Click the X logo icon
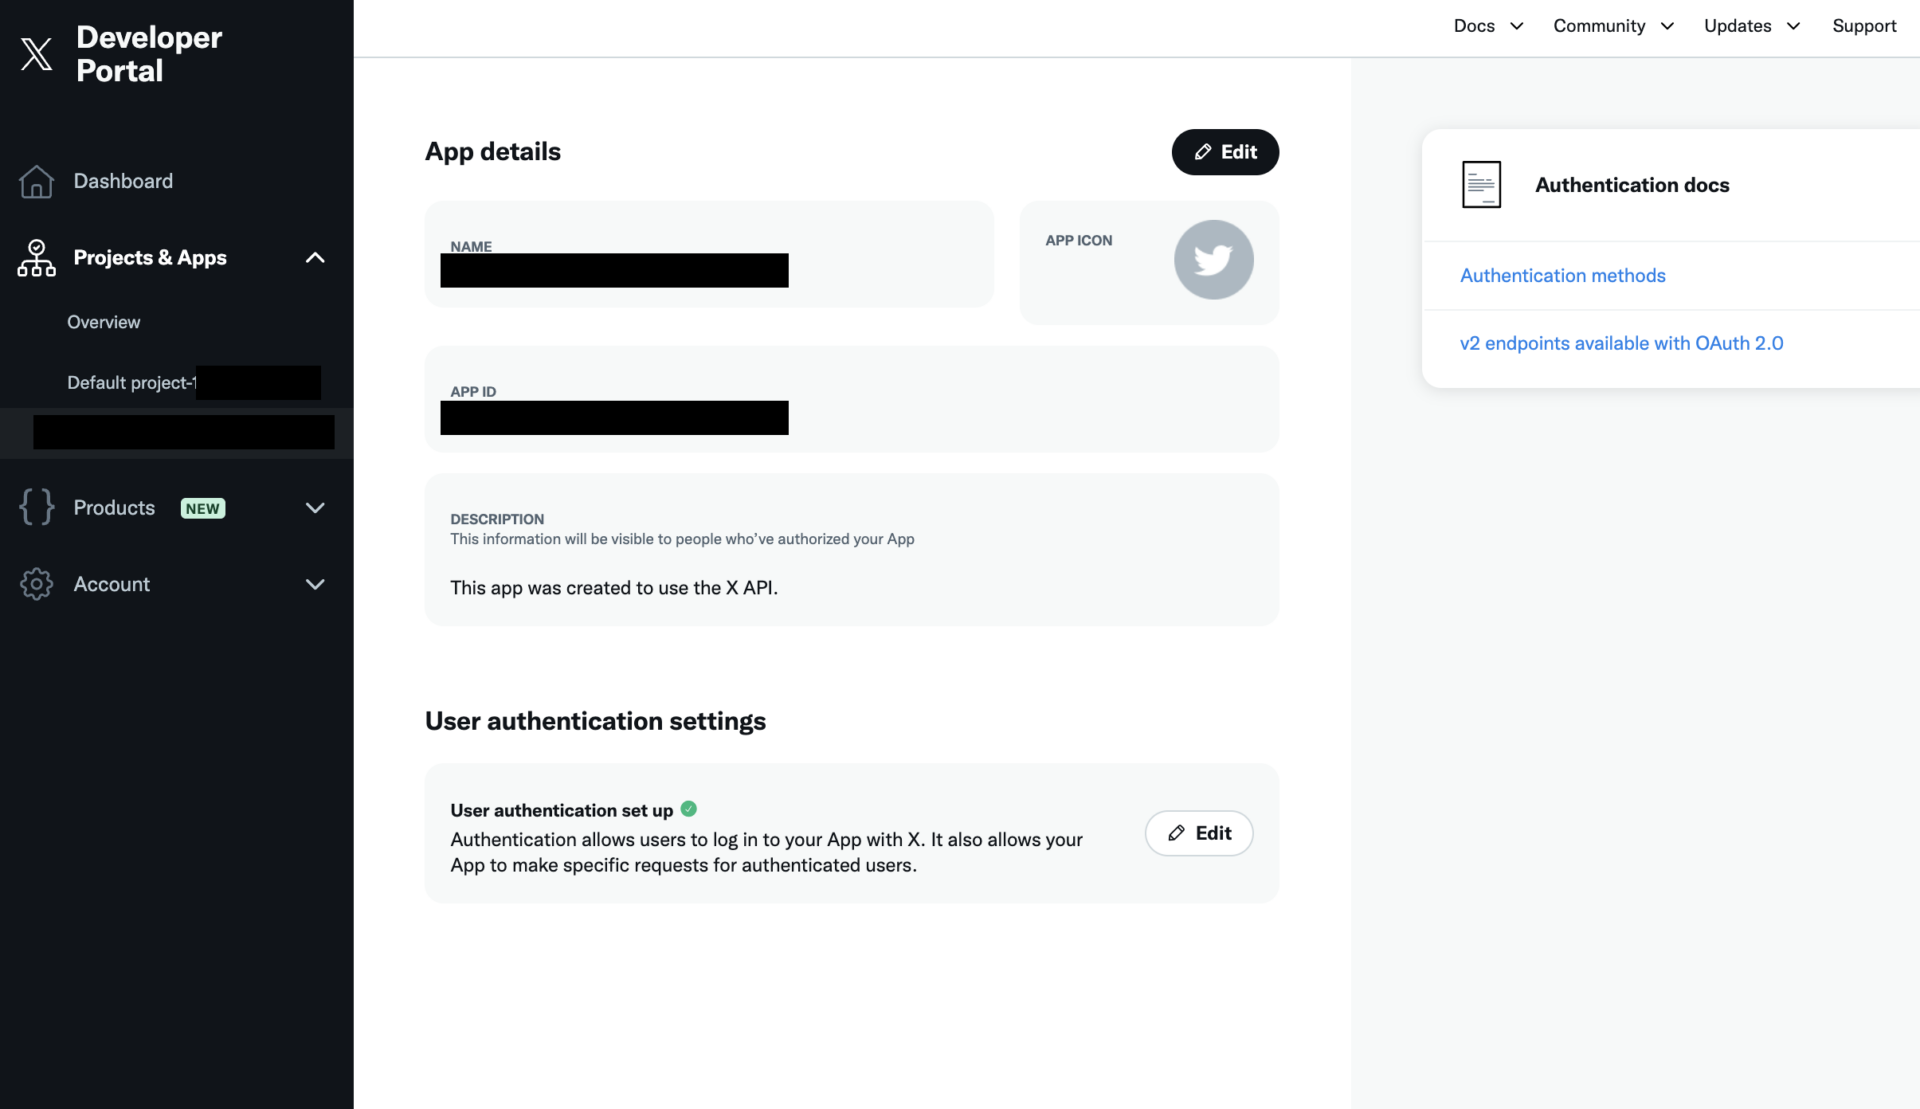Viewport: 1920px width, 1109px height. (37, 54)
